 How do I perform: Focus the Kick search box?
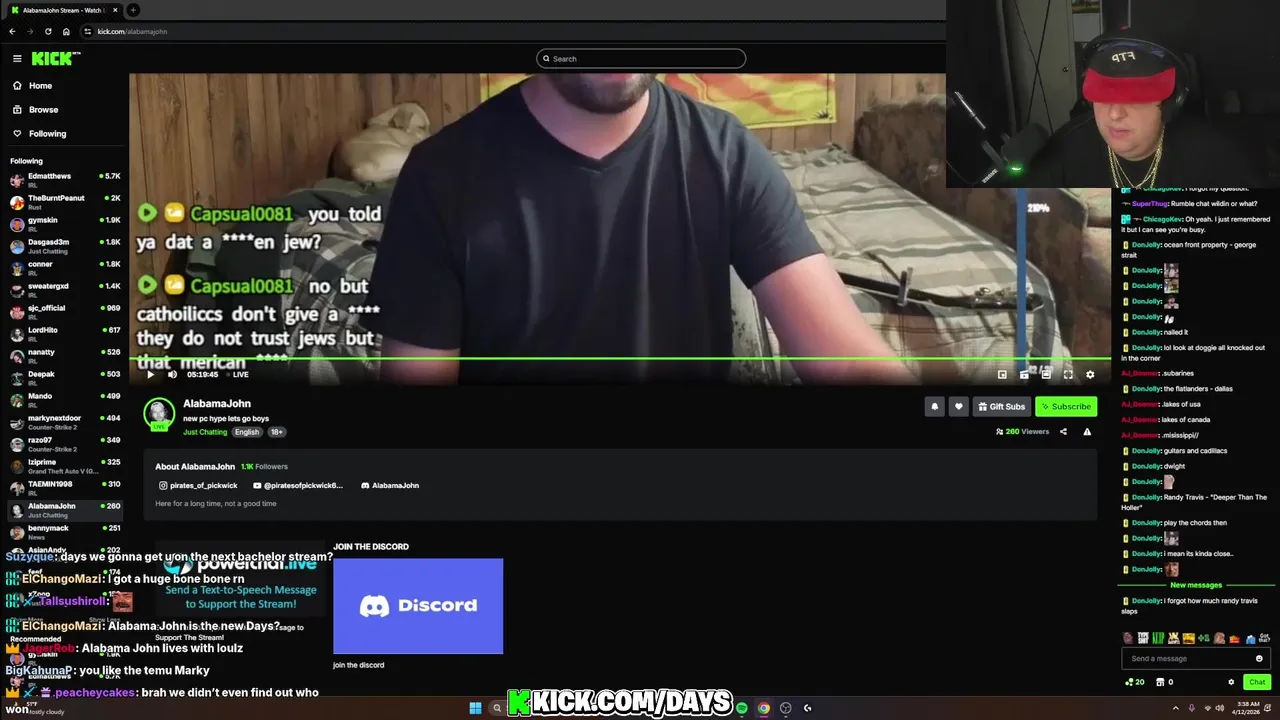coord(641,59)
